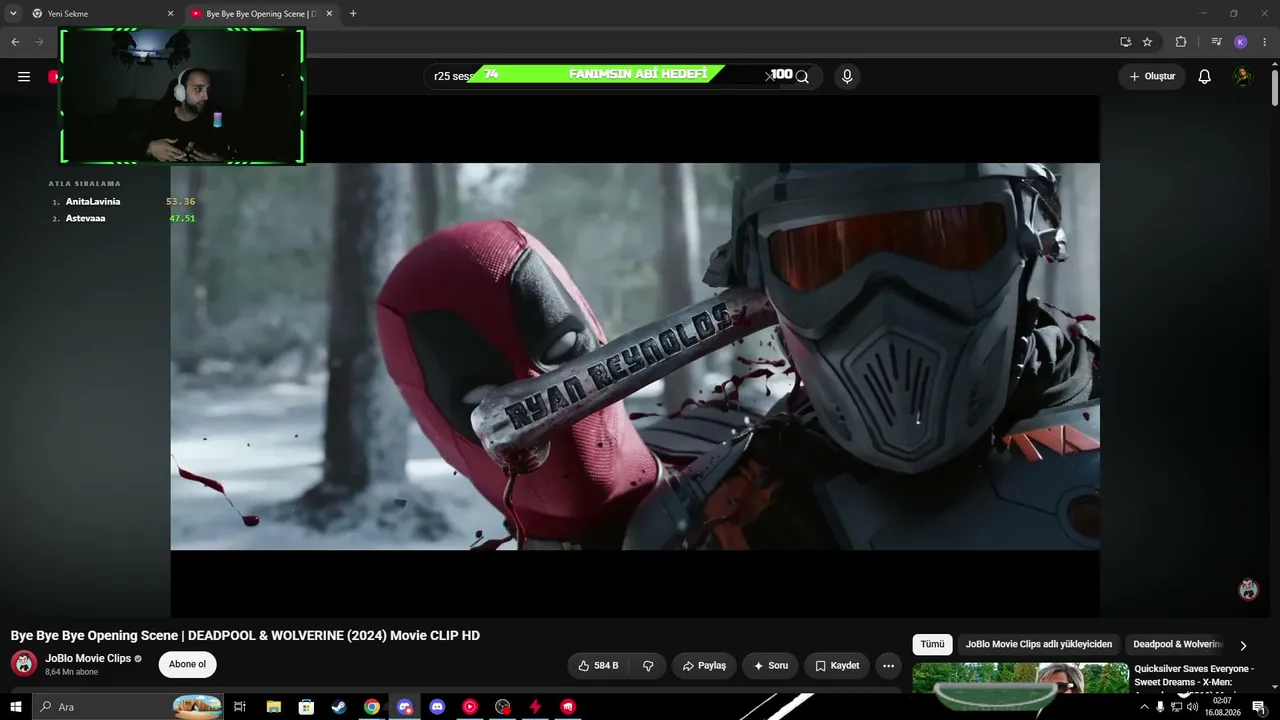Click the system tray microphone icon
This screenshot has width=1280, height=720.
pos(1160,707)
